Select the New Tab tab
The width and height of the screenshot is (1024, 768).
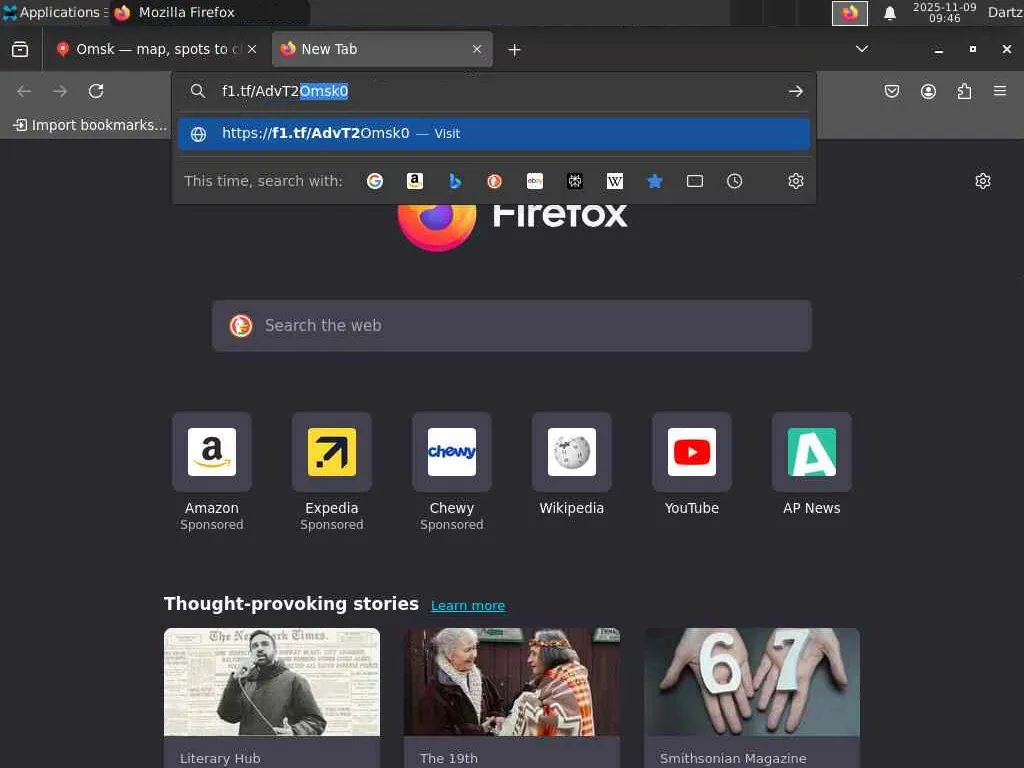382,49
